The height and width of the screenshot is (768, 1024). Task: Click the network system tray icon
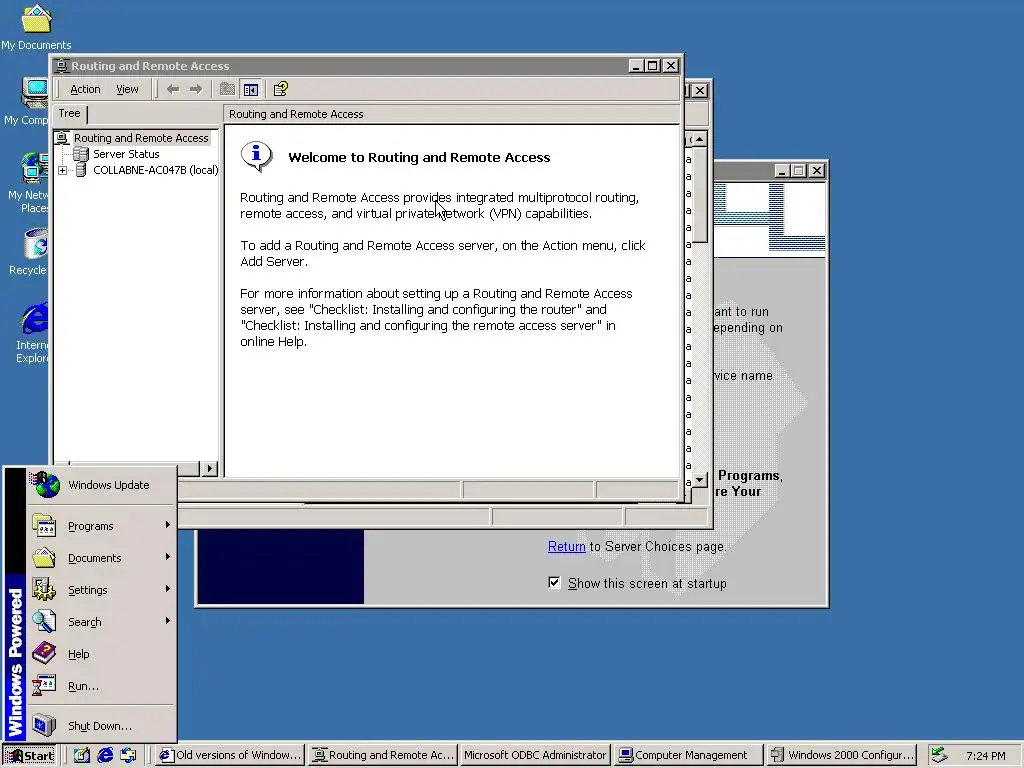pos(939,756)
